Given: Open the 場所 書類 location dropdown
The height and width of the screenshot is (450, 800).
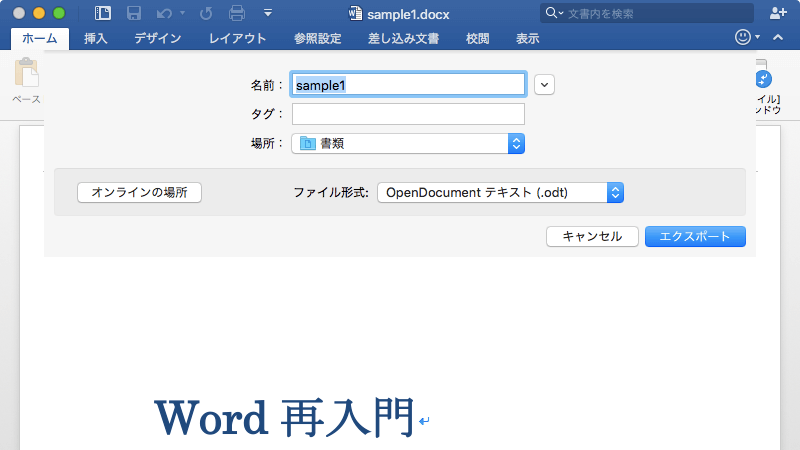Looking at the screenshot, I should tap(408, 143).
